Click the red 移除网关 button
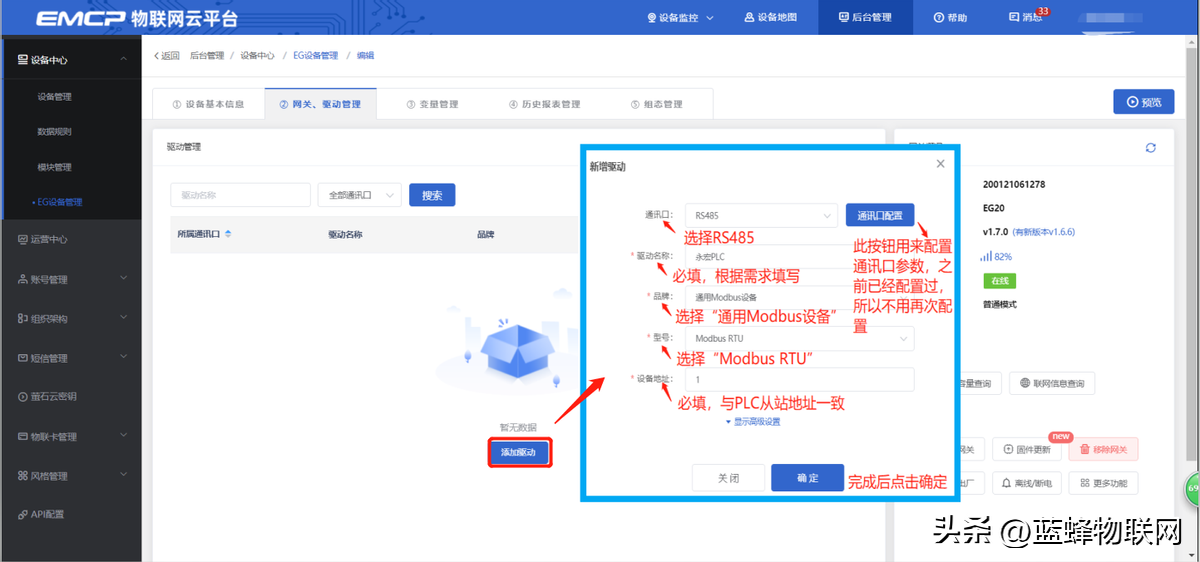The height and width of the screenshot is (562, 1200). coord(1103,450)
